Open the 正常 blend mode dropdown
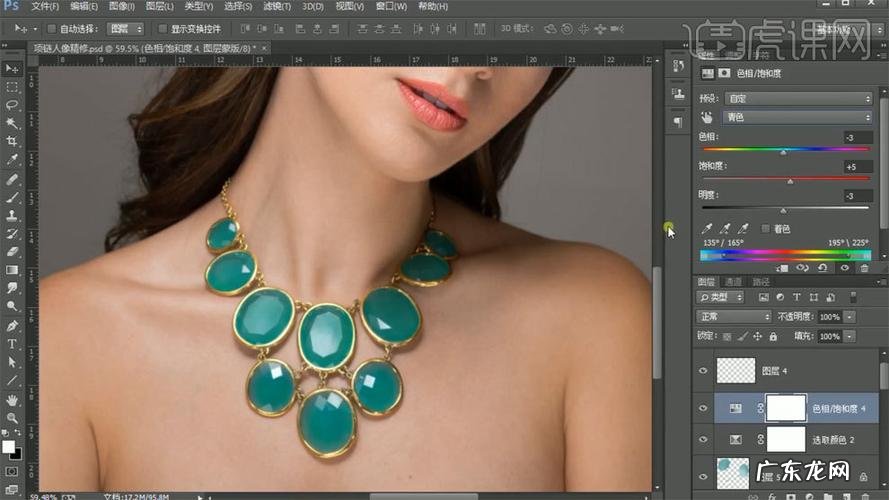The height and width of the screenshot is (500, 889). click(x=734, y=317)
